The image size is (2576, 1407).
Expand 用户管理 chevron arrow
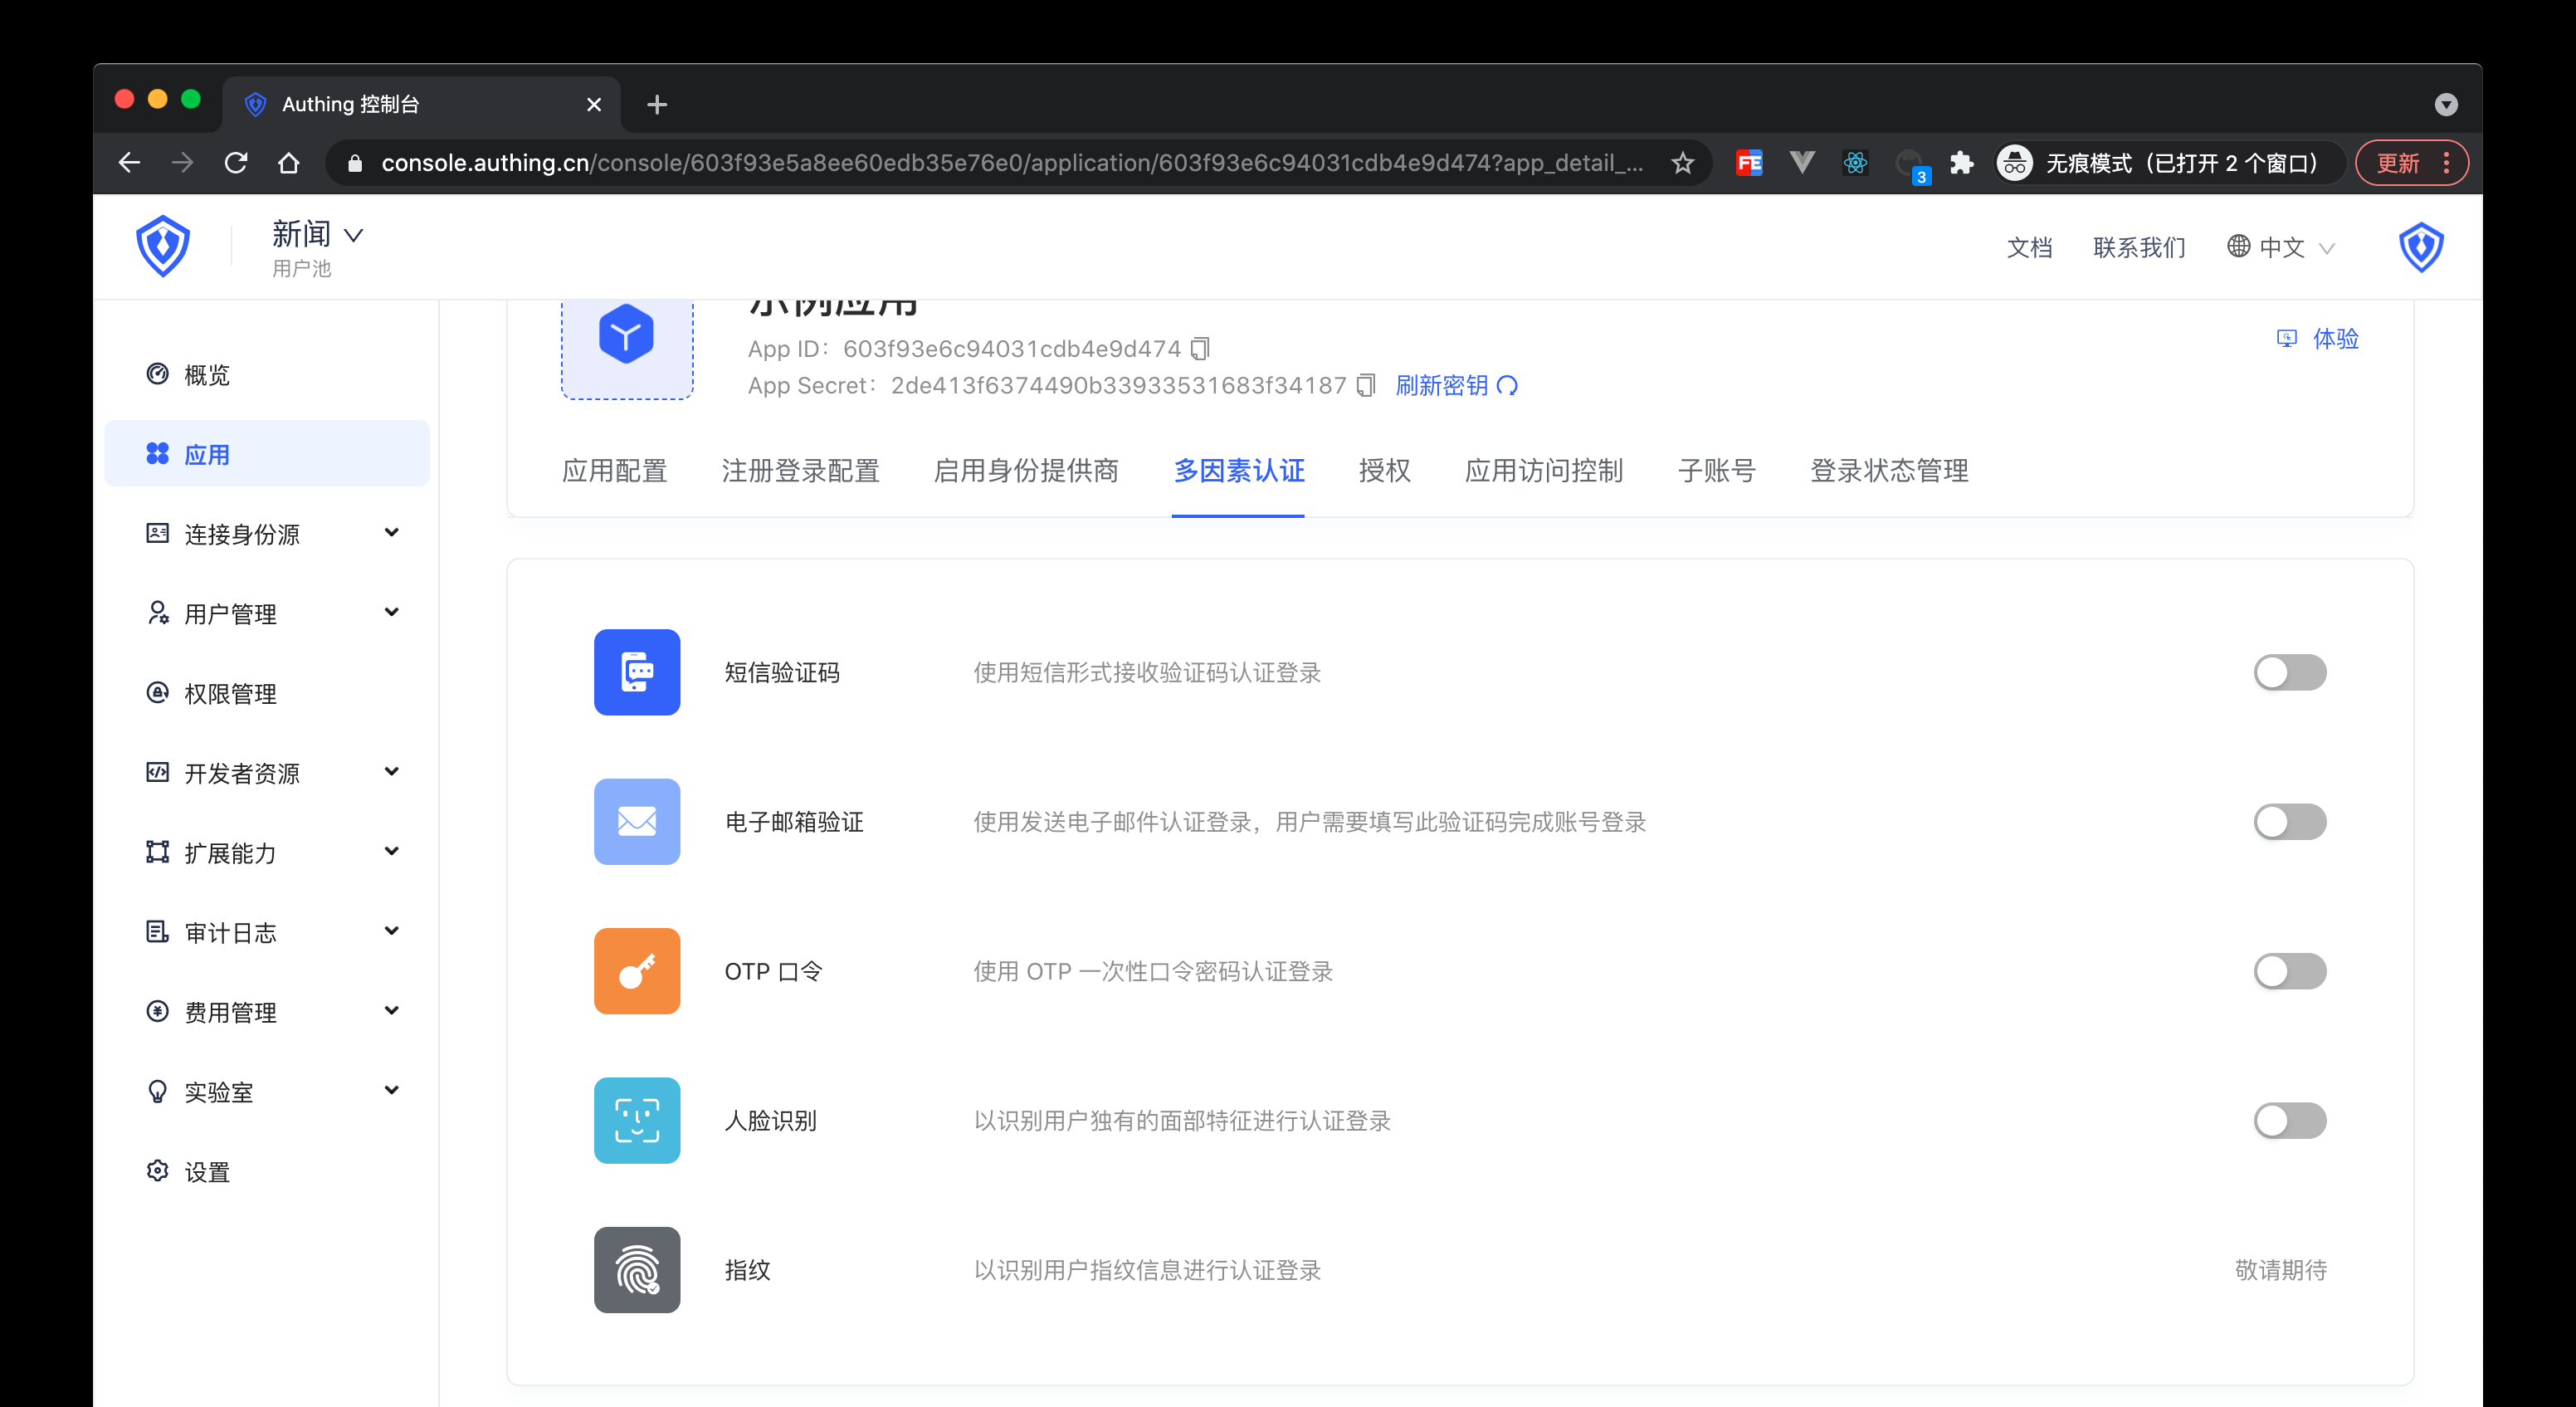pos(392,612)
